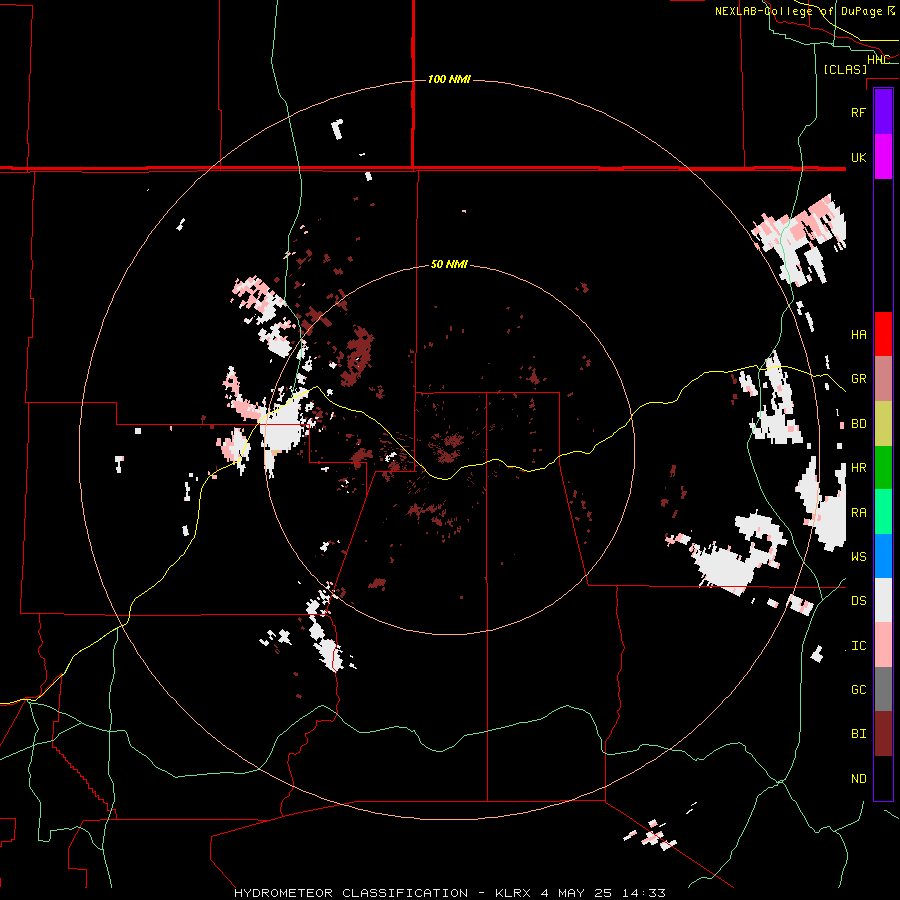Click the [CLAS] product label

(x=845, y=69)
